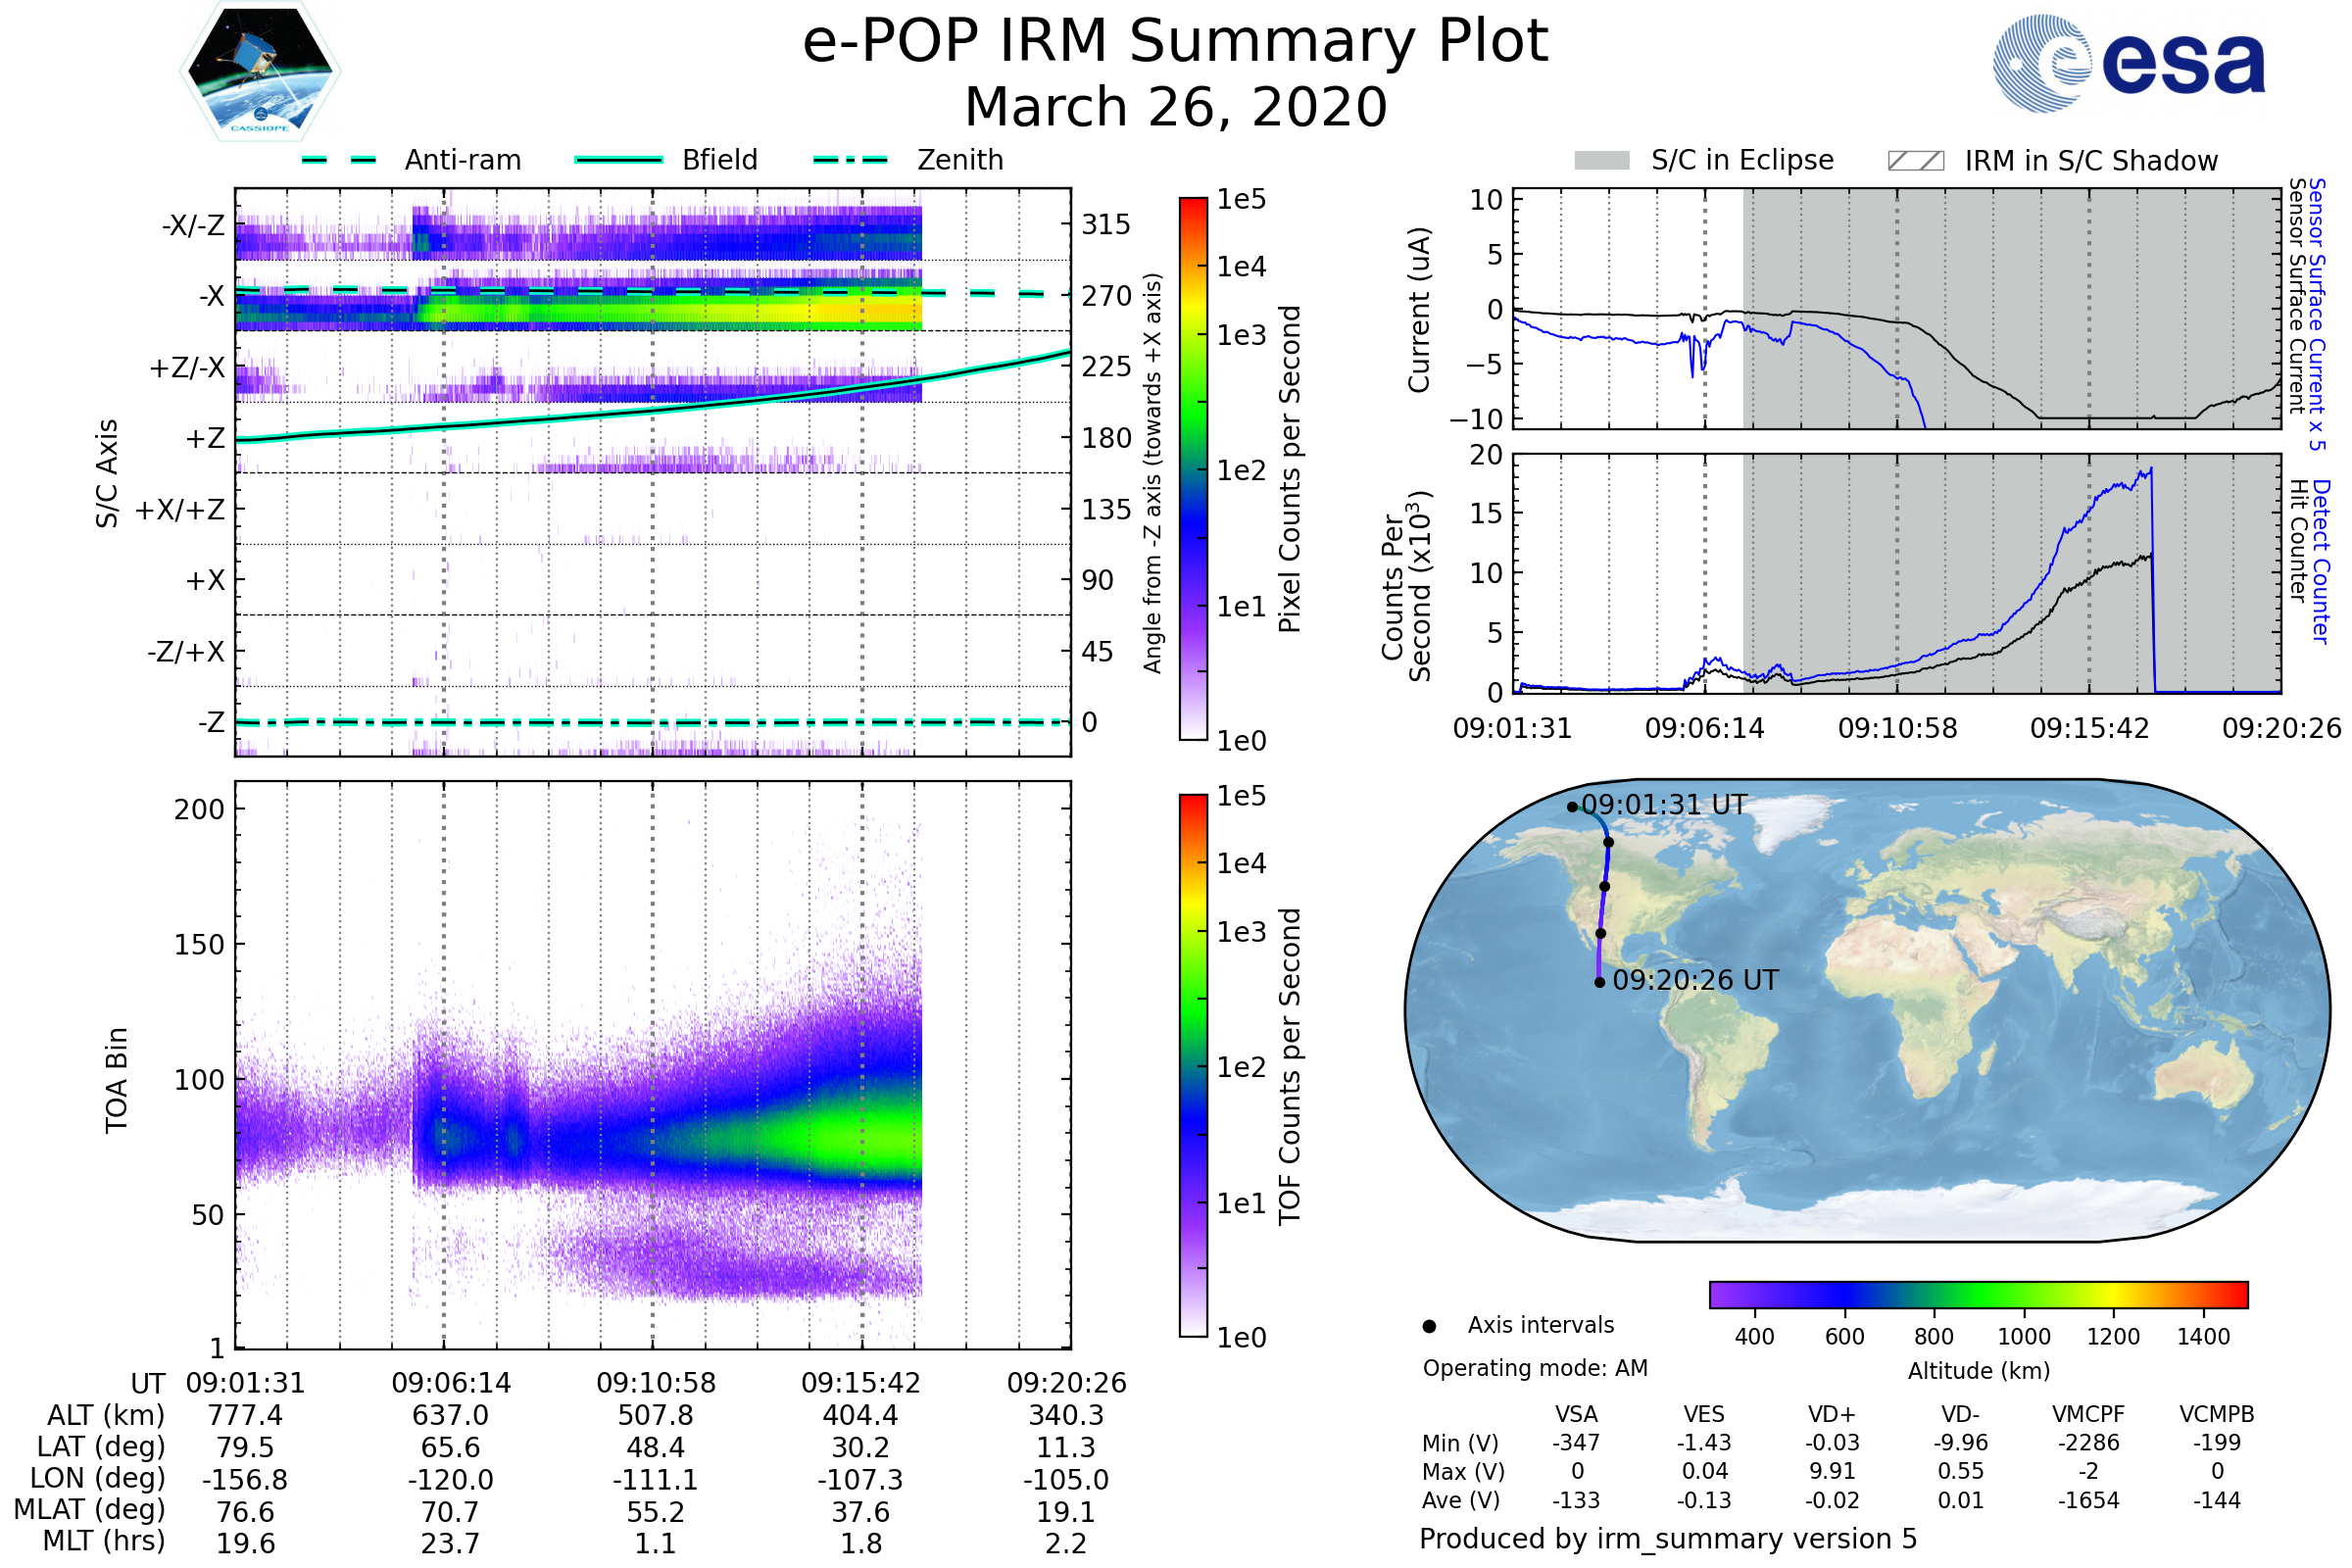Click the Bfield solid line legend marker
This screenshot has height=1568, width=2352.
click(x=618, y=160)
